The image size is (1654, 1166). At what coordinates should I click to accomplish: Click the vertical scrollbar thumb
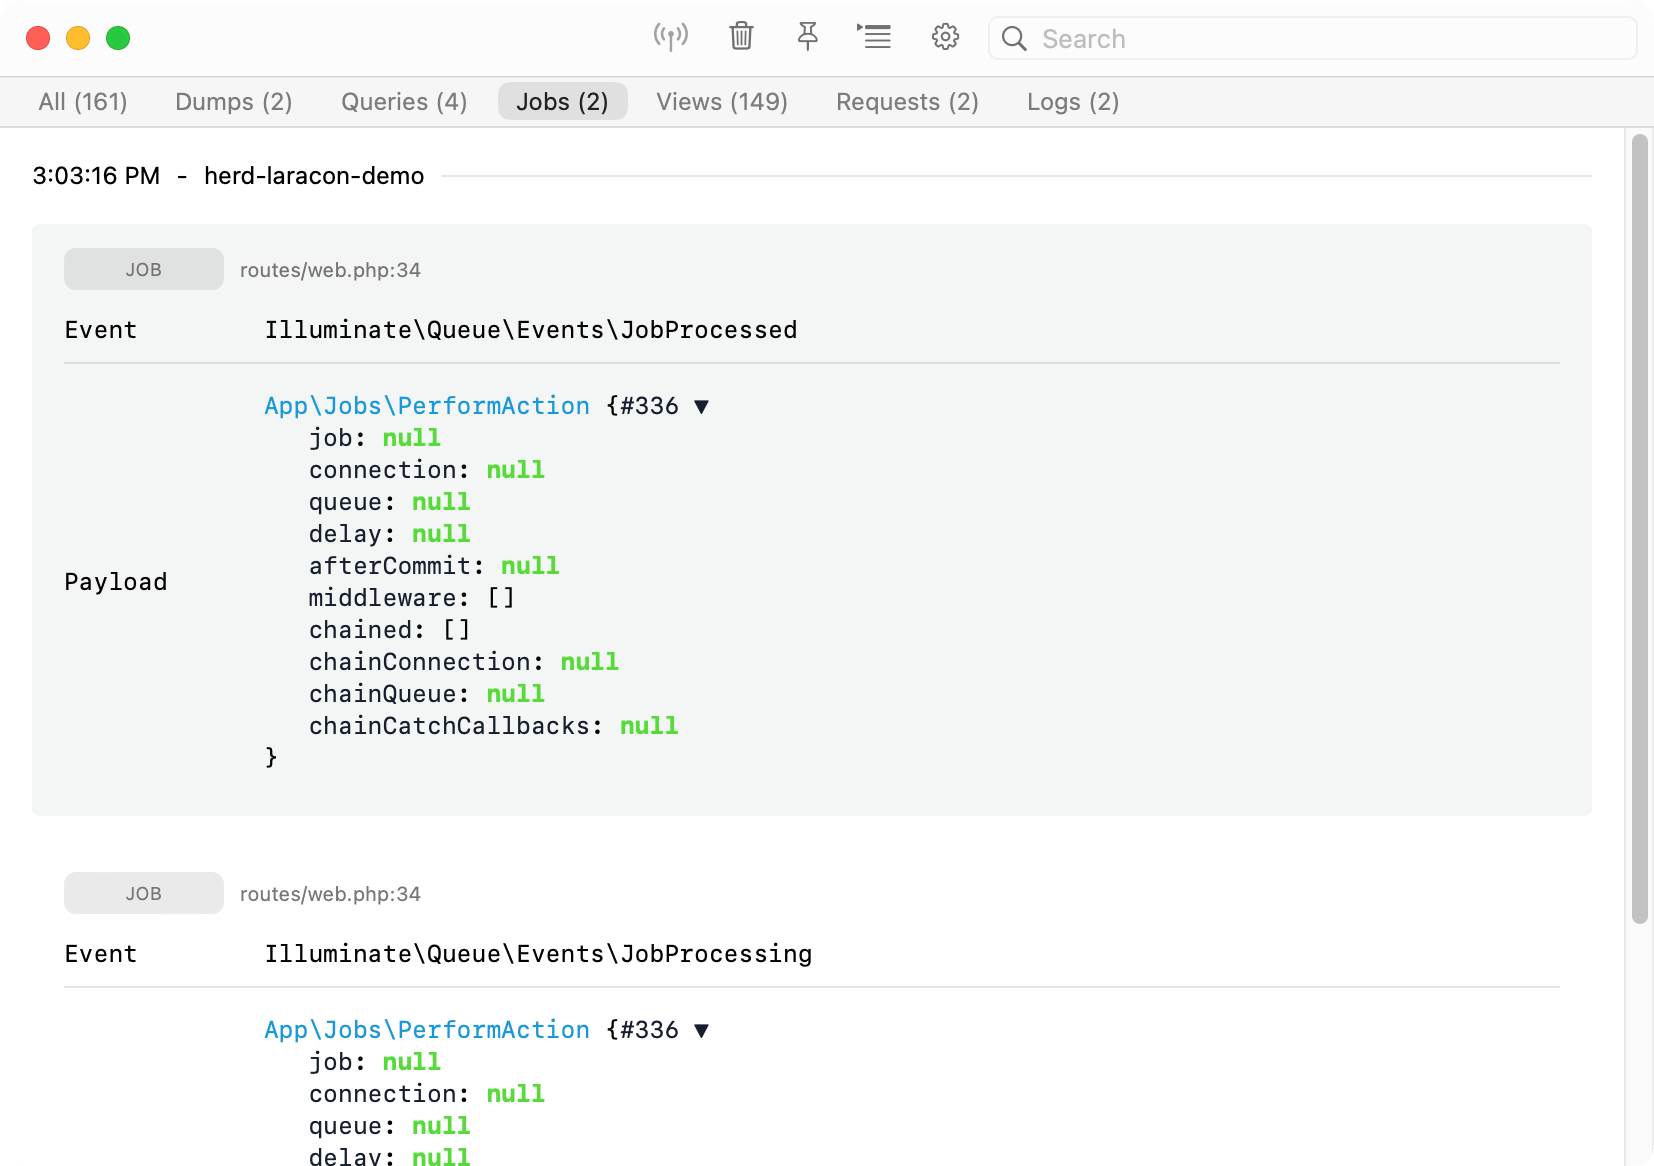coord(1639,529)
